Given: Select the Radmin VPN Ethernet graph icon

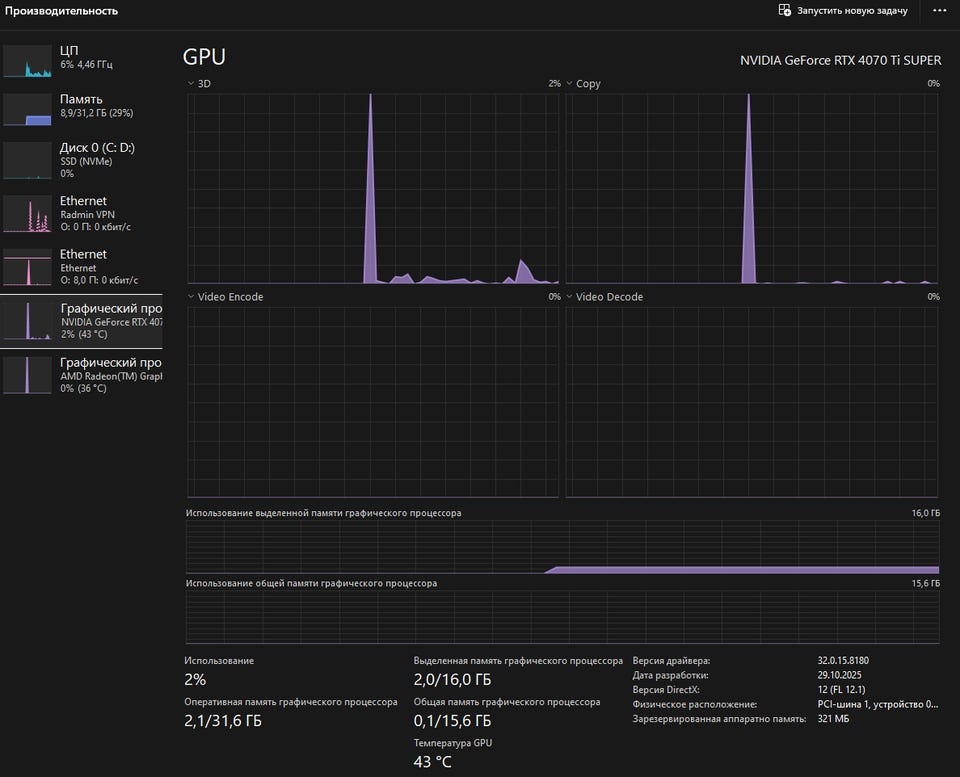Looking at the screenshot, I should click(28, 214).
